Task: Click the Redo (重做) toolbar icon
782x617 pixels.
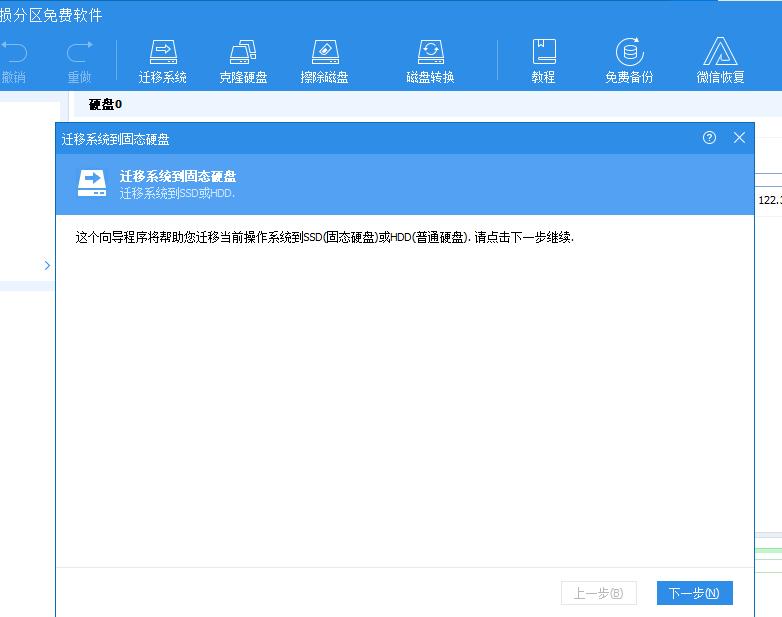Action: (79, 62)
